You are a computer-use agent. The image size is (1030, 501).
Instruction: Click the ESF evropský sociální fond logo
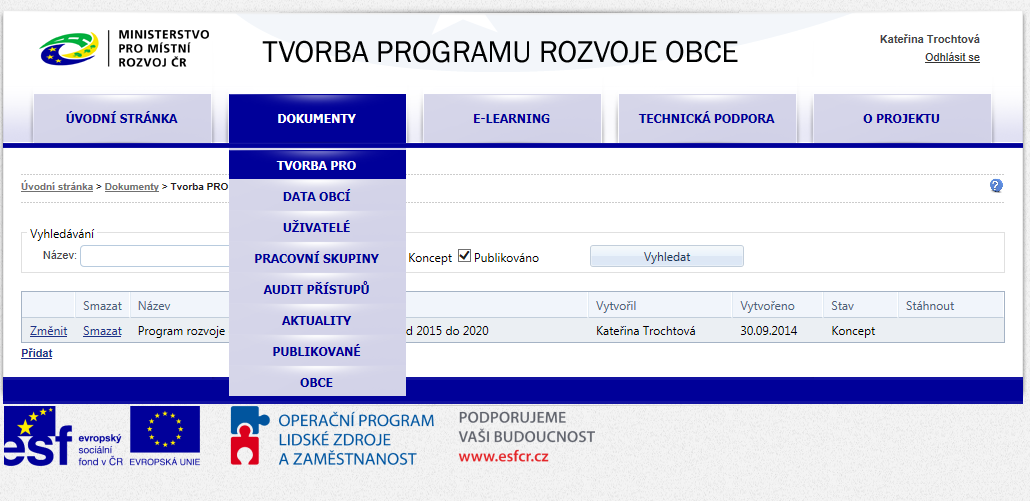tap(63, 436)
